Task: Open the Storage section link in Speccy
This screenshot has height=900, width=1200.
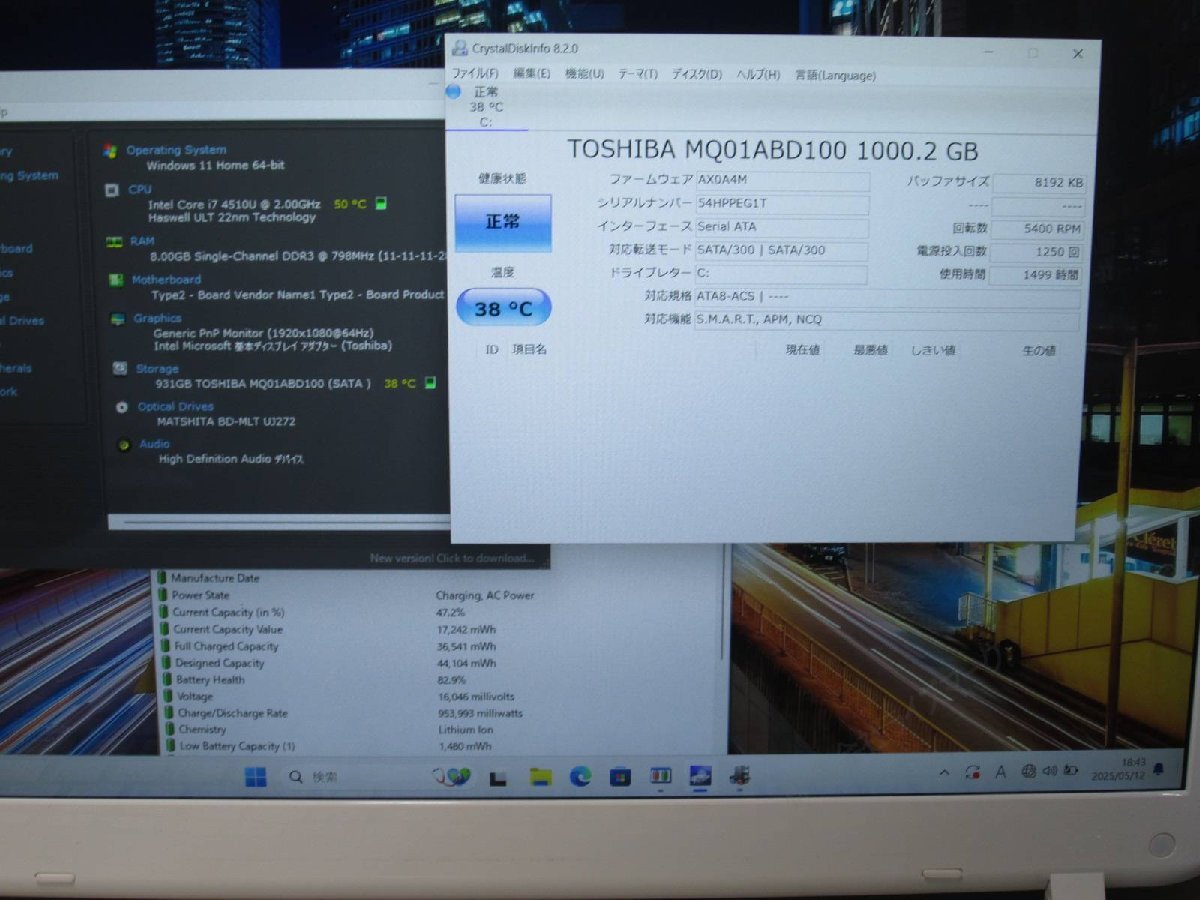Action: click(158, 369)
